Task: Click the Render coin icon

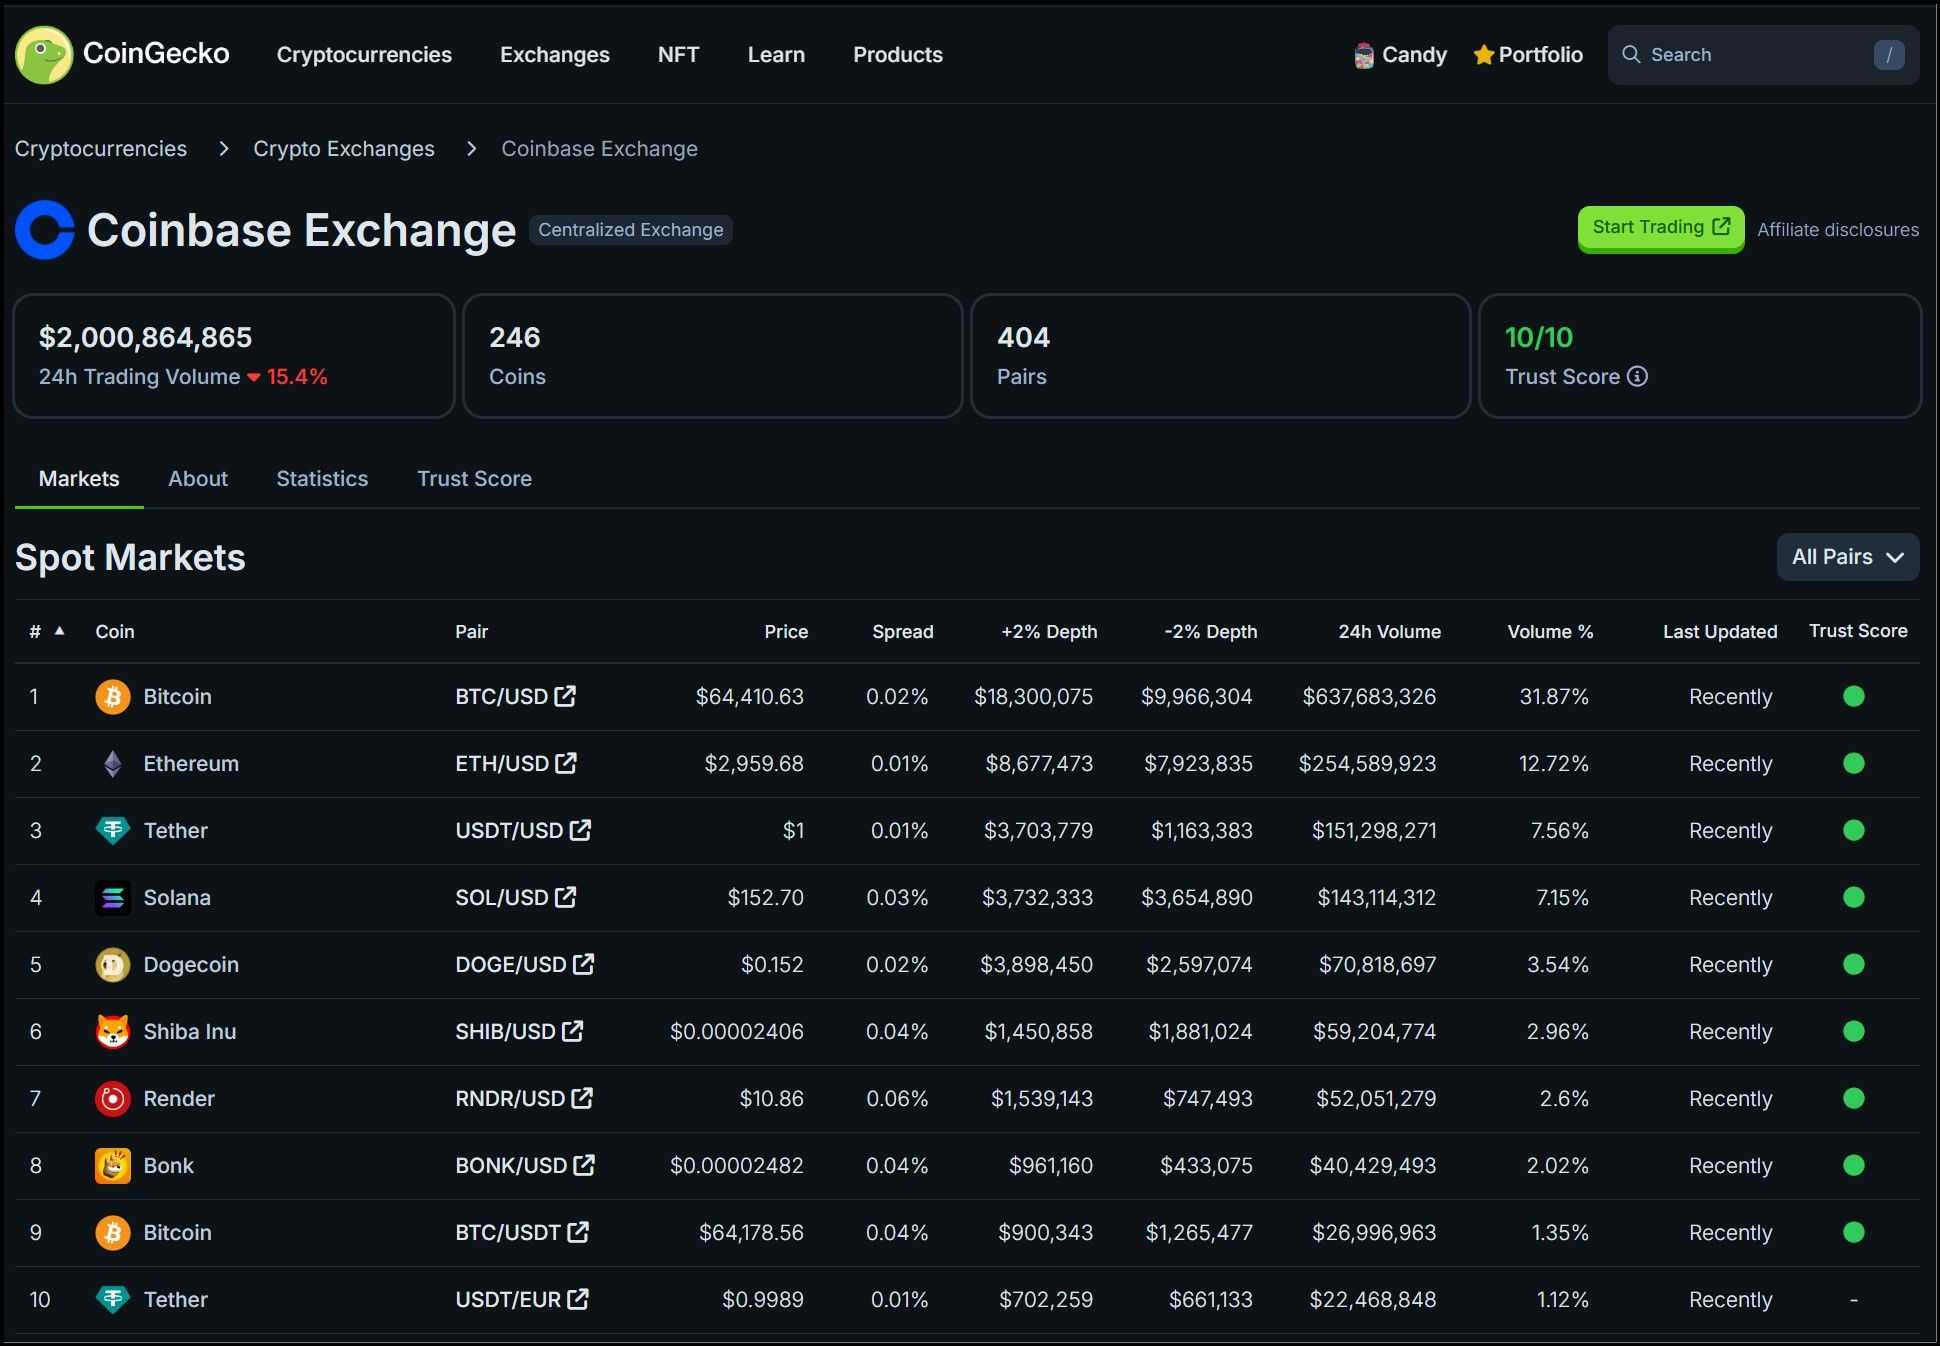Action: pyautogui.click(x=113, y=1099)
